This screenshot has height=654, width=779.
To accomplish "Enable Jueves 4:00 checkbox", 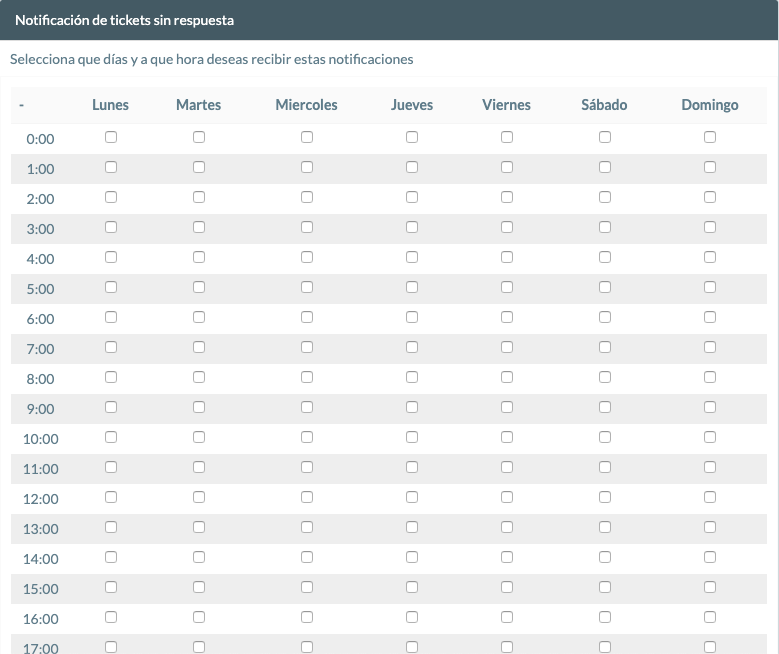I will (411, 257).
